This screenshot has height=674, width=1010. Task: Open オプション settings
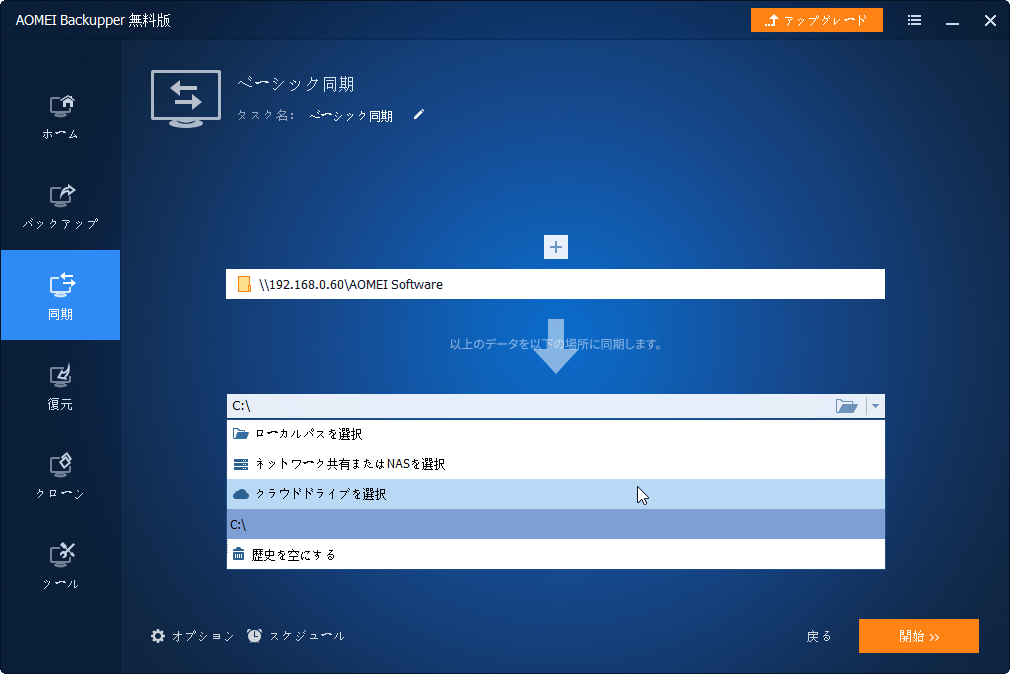[x=193, y=636]
